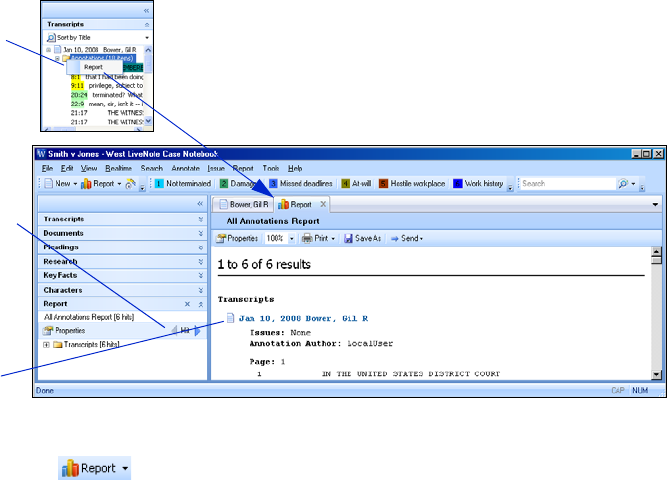Select All Annotations Report [6 hits]
667x480 pixels.
[89, 317]
